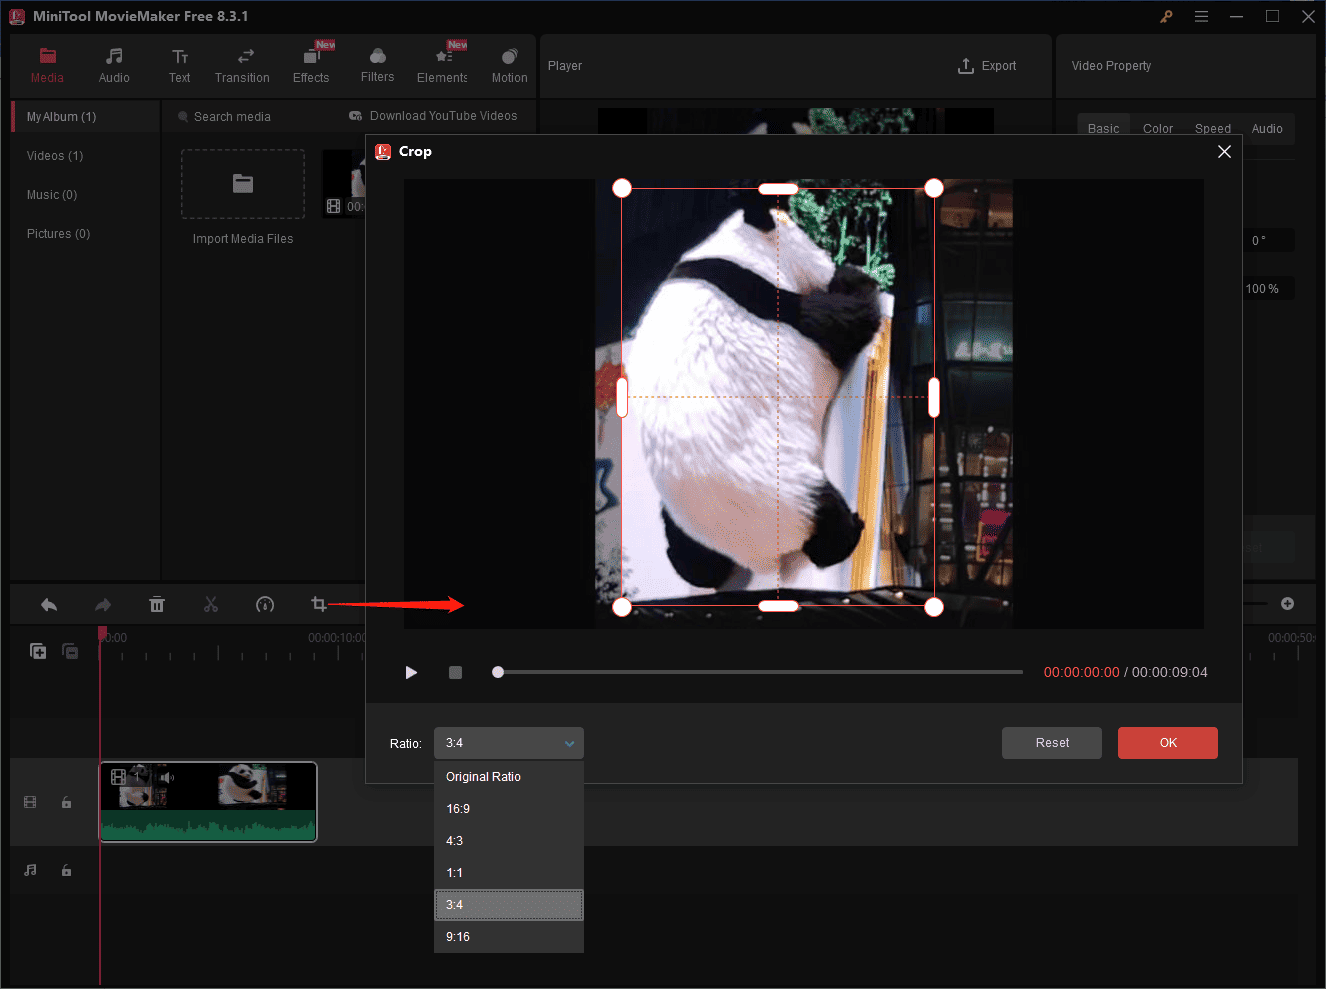
Task: Click the split scissors icon
Action: point(211,604)
